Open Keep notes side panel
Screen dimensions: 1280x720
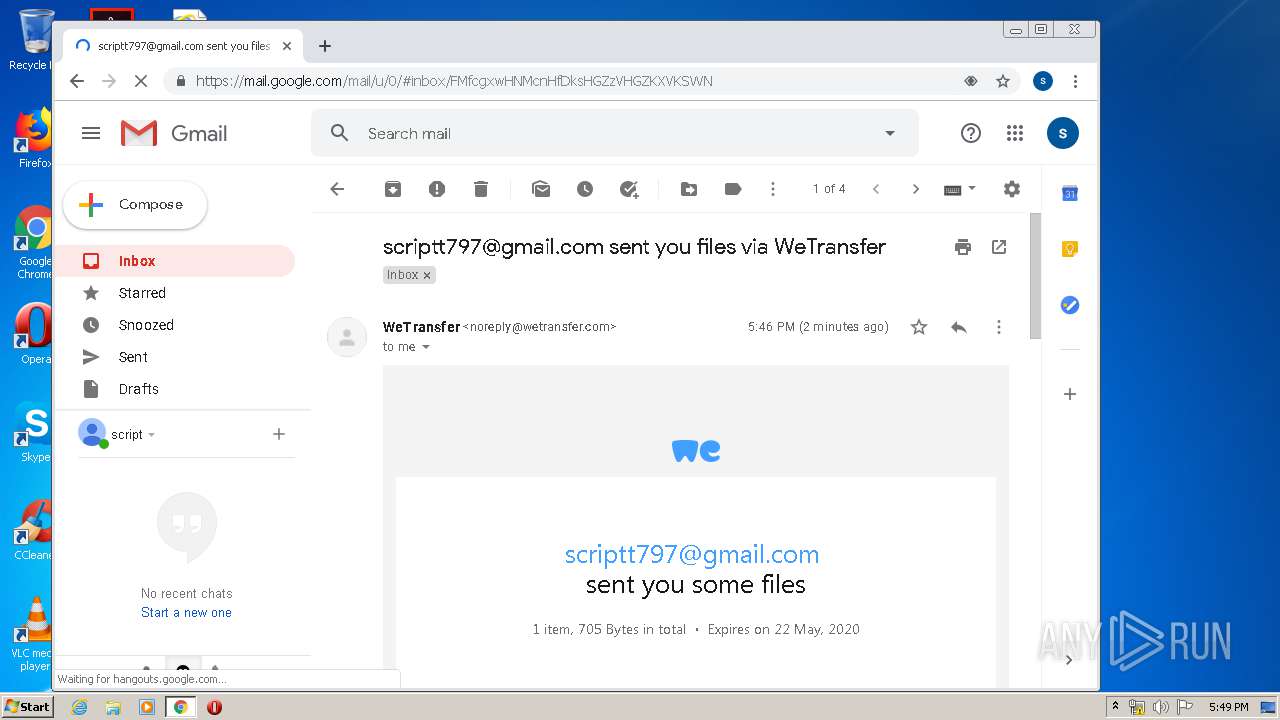click(1070, 249)
